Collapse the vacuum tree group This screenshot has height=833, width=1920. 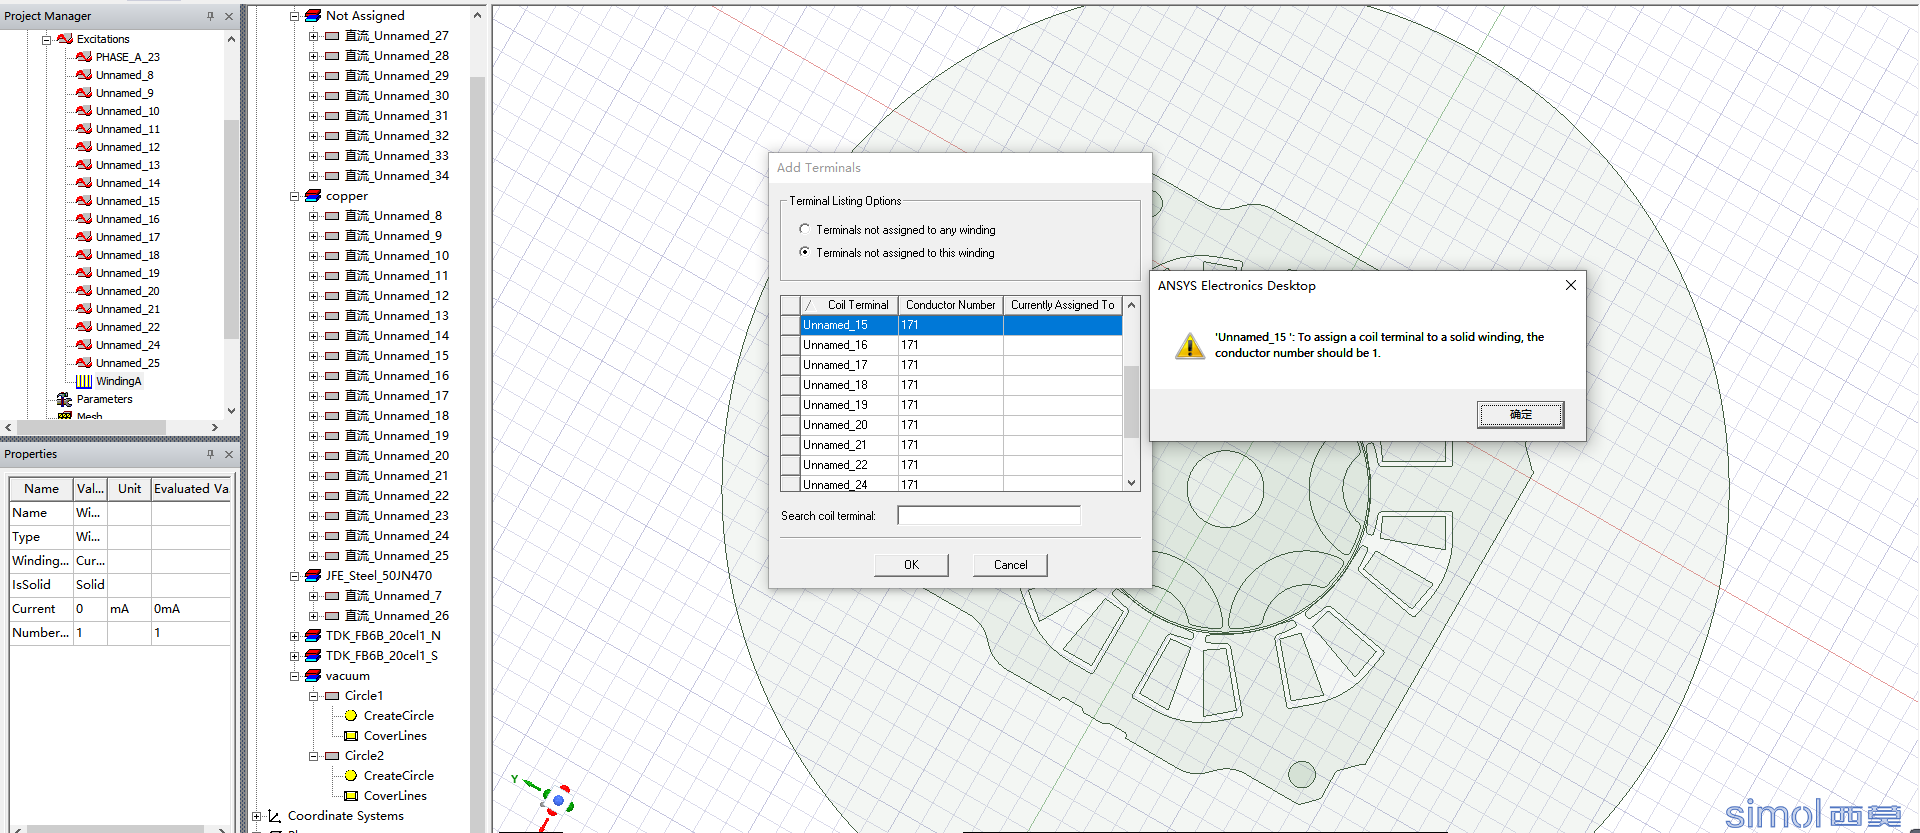coord(294,676)
